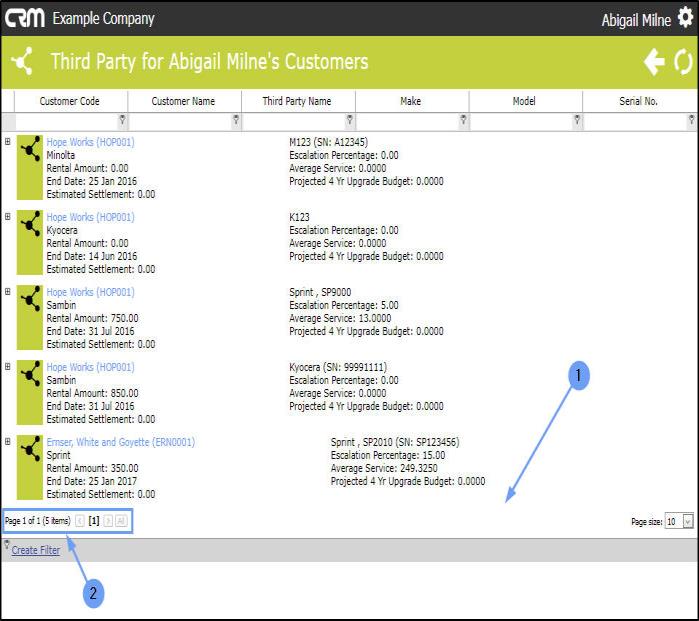Sort by Make column header
Viewport: 699px width, 621px height.
click(411, 101)
